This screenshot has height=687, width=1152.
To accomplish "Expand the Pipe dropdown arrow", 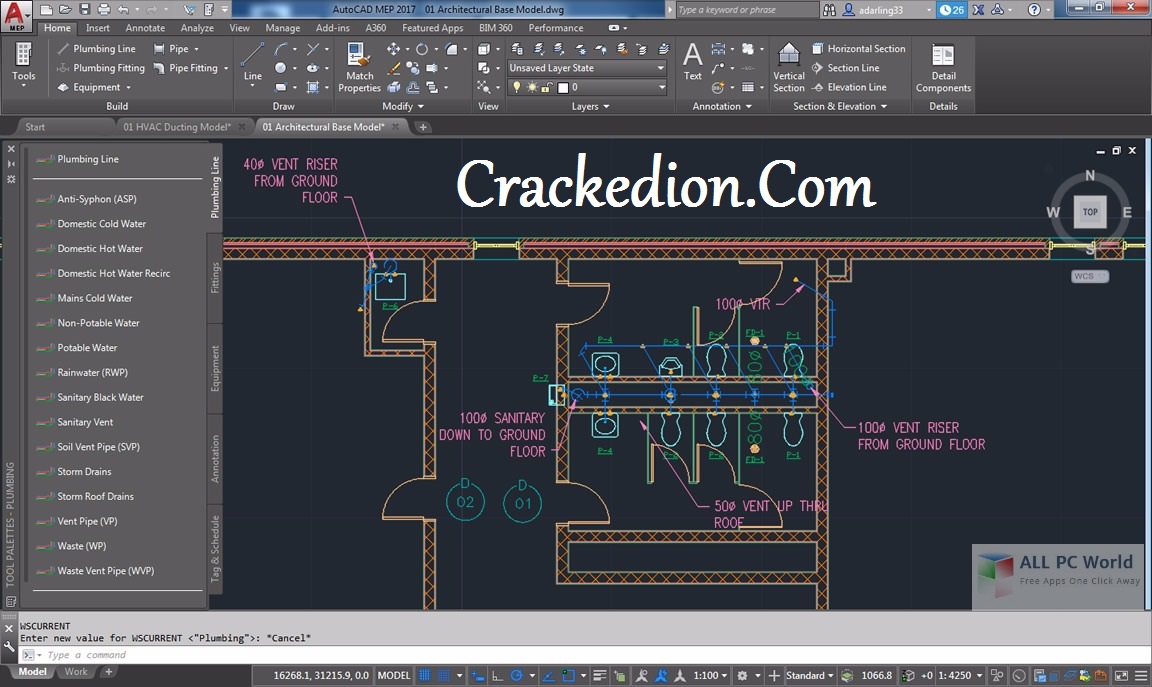I will coord(196,49).
